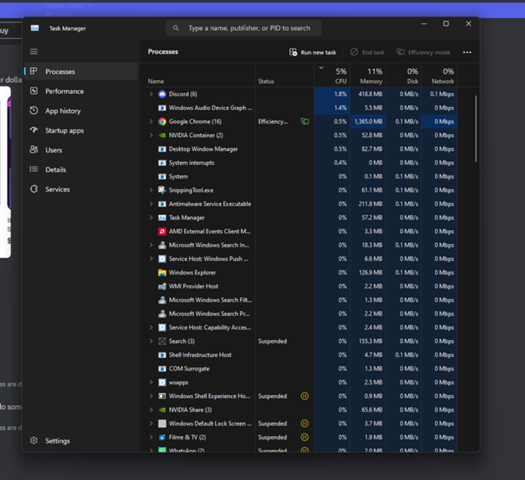Click the Windows Explorer folder icon
The height and width of the screenshot is (480, 525).
tap(162, 272)
